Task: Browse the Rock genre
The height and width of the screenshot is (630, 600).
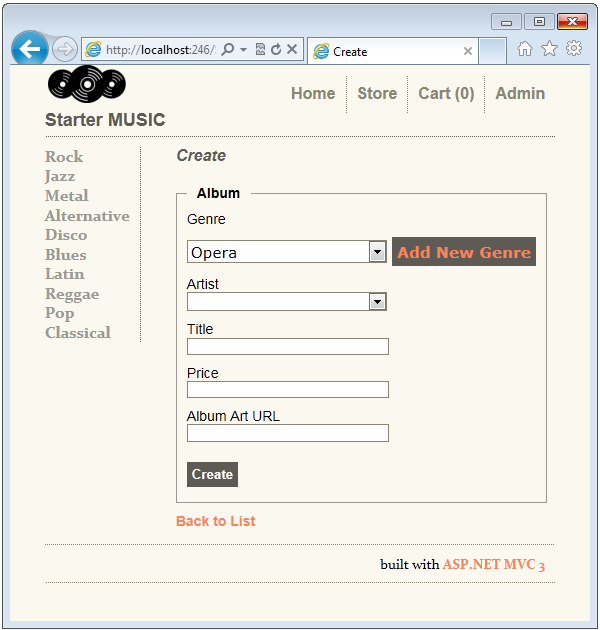Action: [x=64, y=157]
